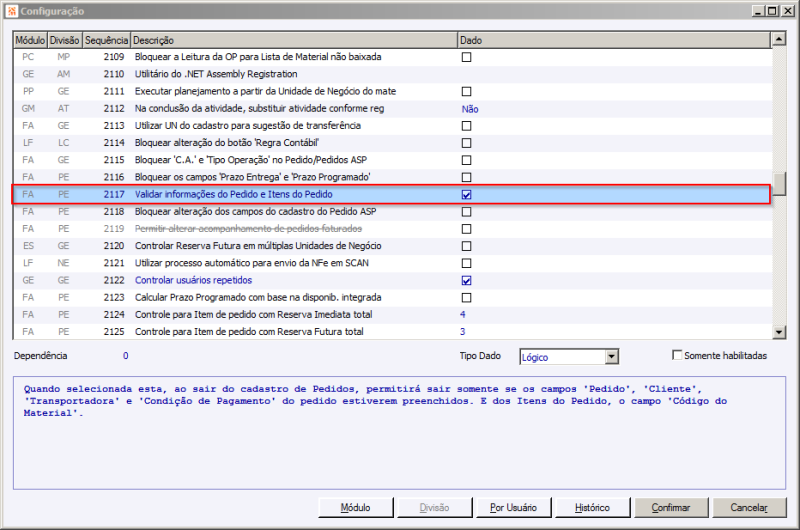Confirm changes with the Confirmar button
The height and width of the screenshot is (530, 800).
pos(671,508)
